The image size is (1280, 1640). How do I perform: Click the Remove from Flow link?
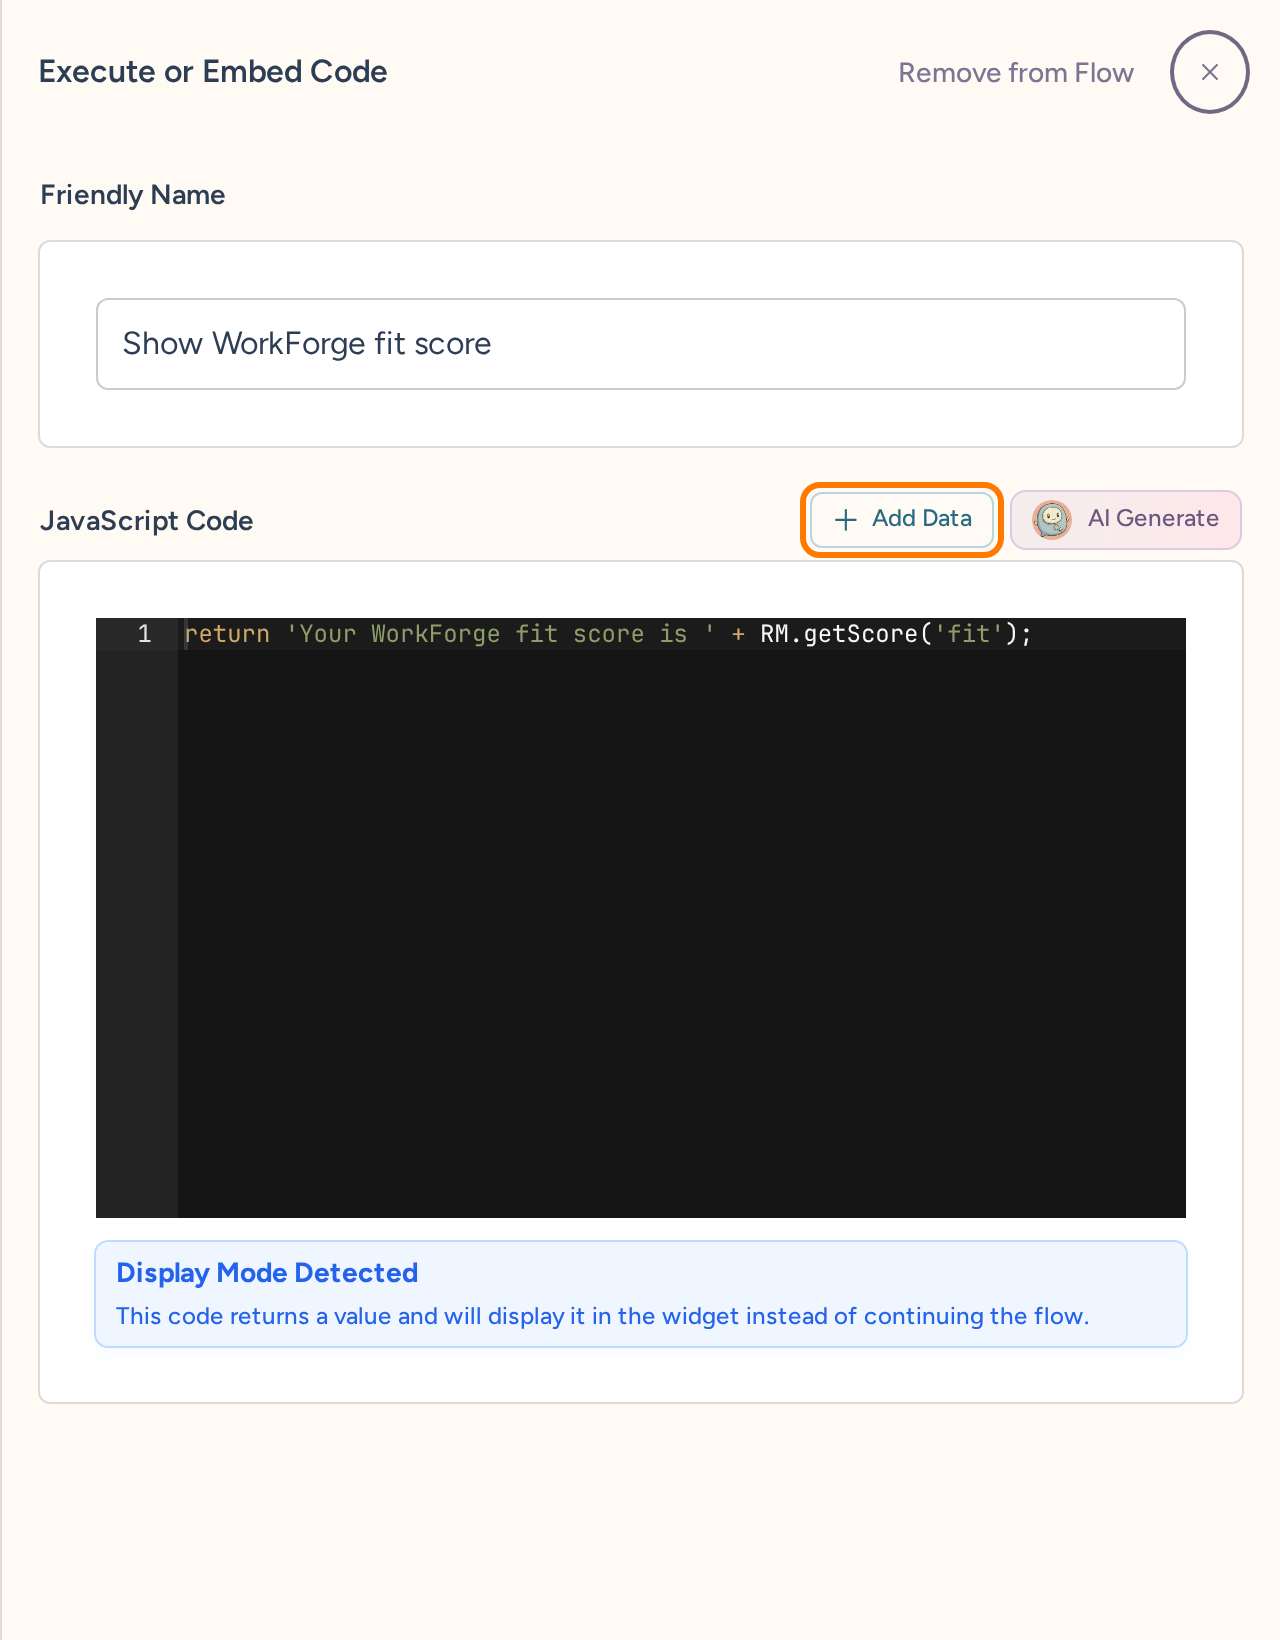point(1016,73)
